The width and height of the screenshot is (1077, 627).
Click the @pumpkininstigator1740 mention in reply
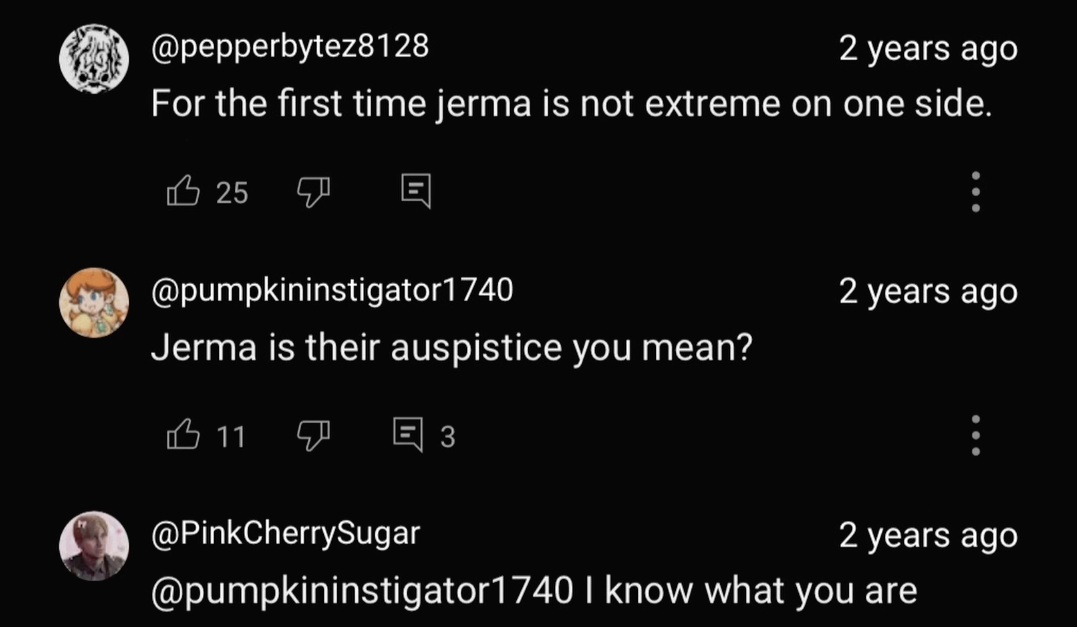click(x=361, y=591)
